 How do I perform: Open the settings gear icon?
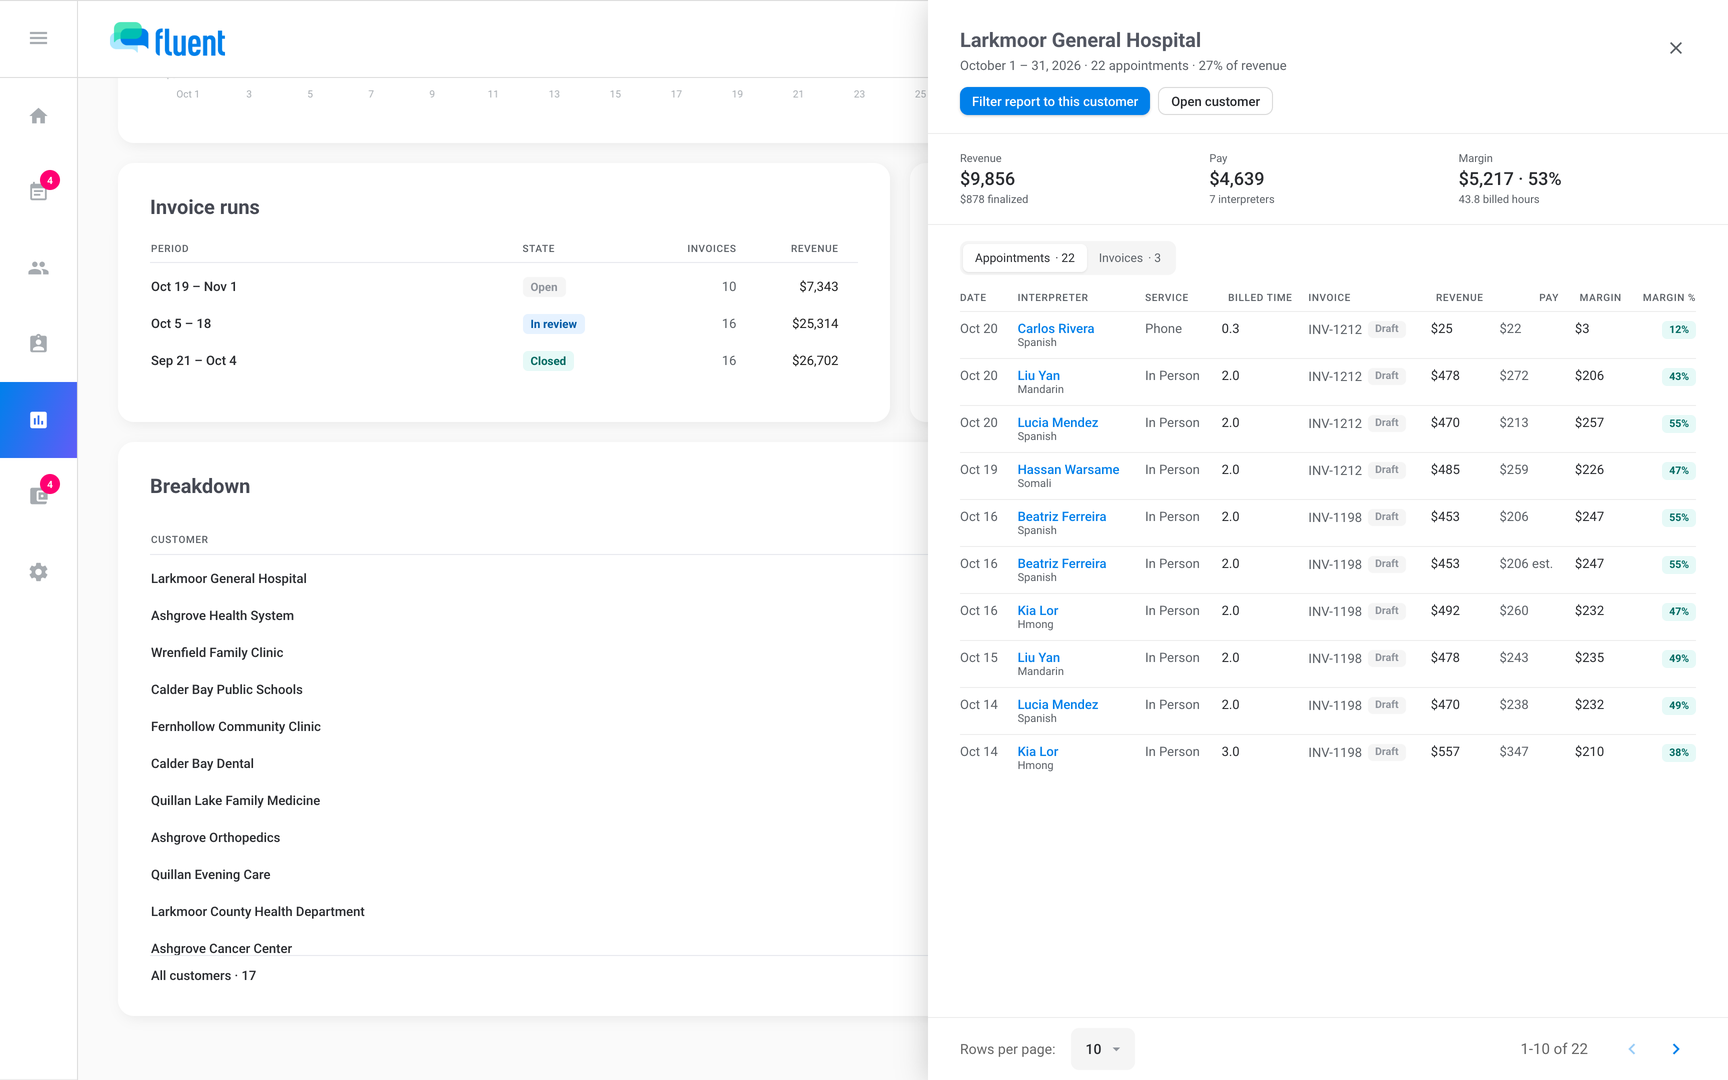38,572
